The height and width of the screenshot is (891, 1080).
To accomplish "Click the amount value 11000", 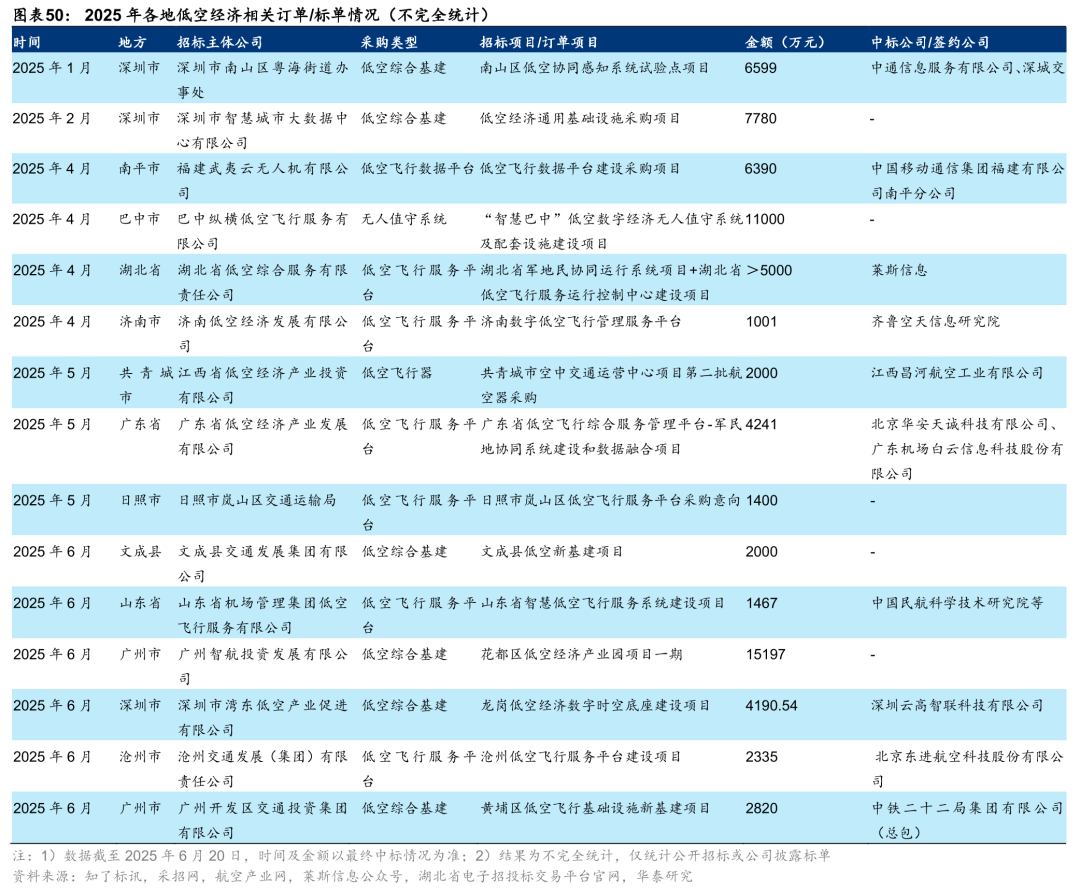I will coord(765,219).
